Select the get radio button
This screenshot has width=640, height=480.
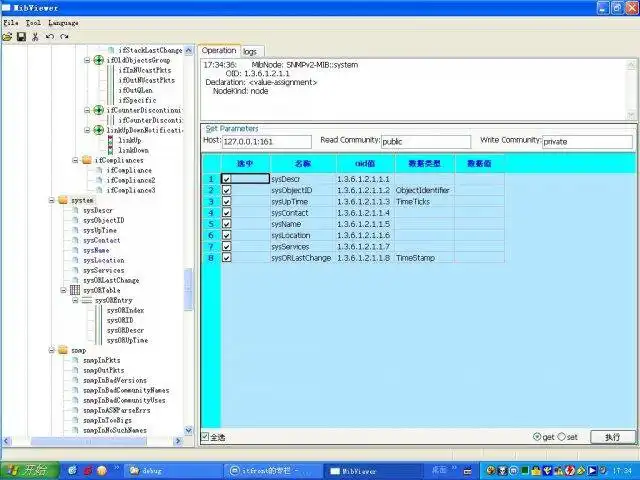537,437
